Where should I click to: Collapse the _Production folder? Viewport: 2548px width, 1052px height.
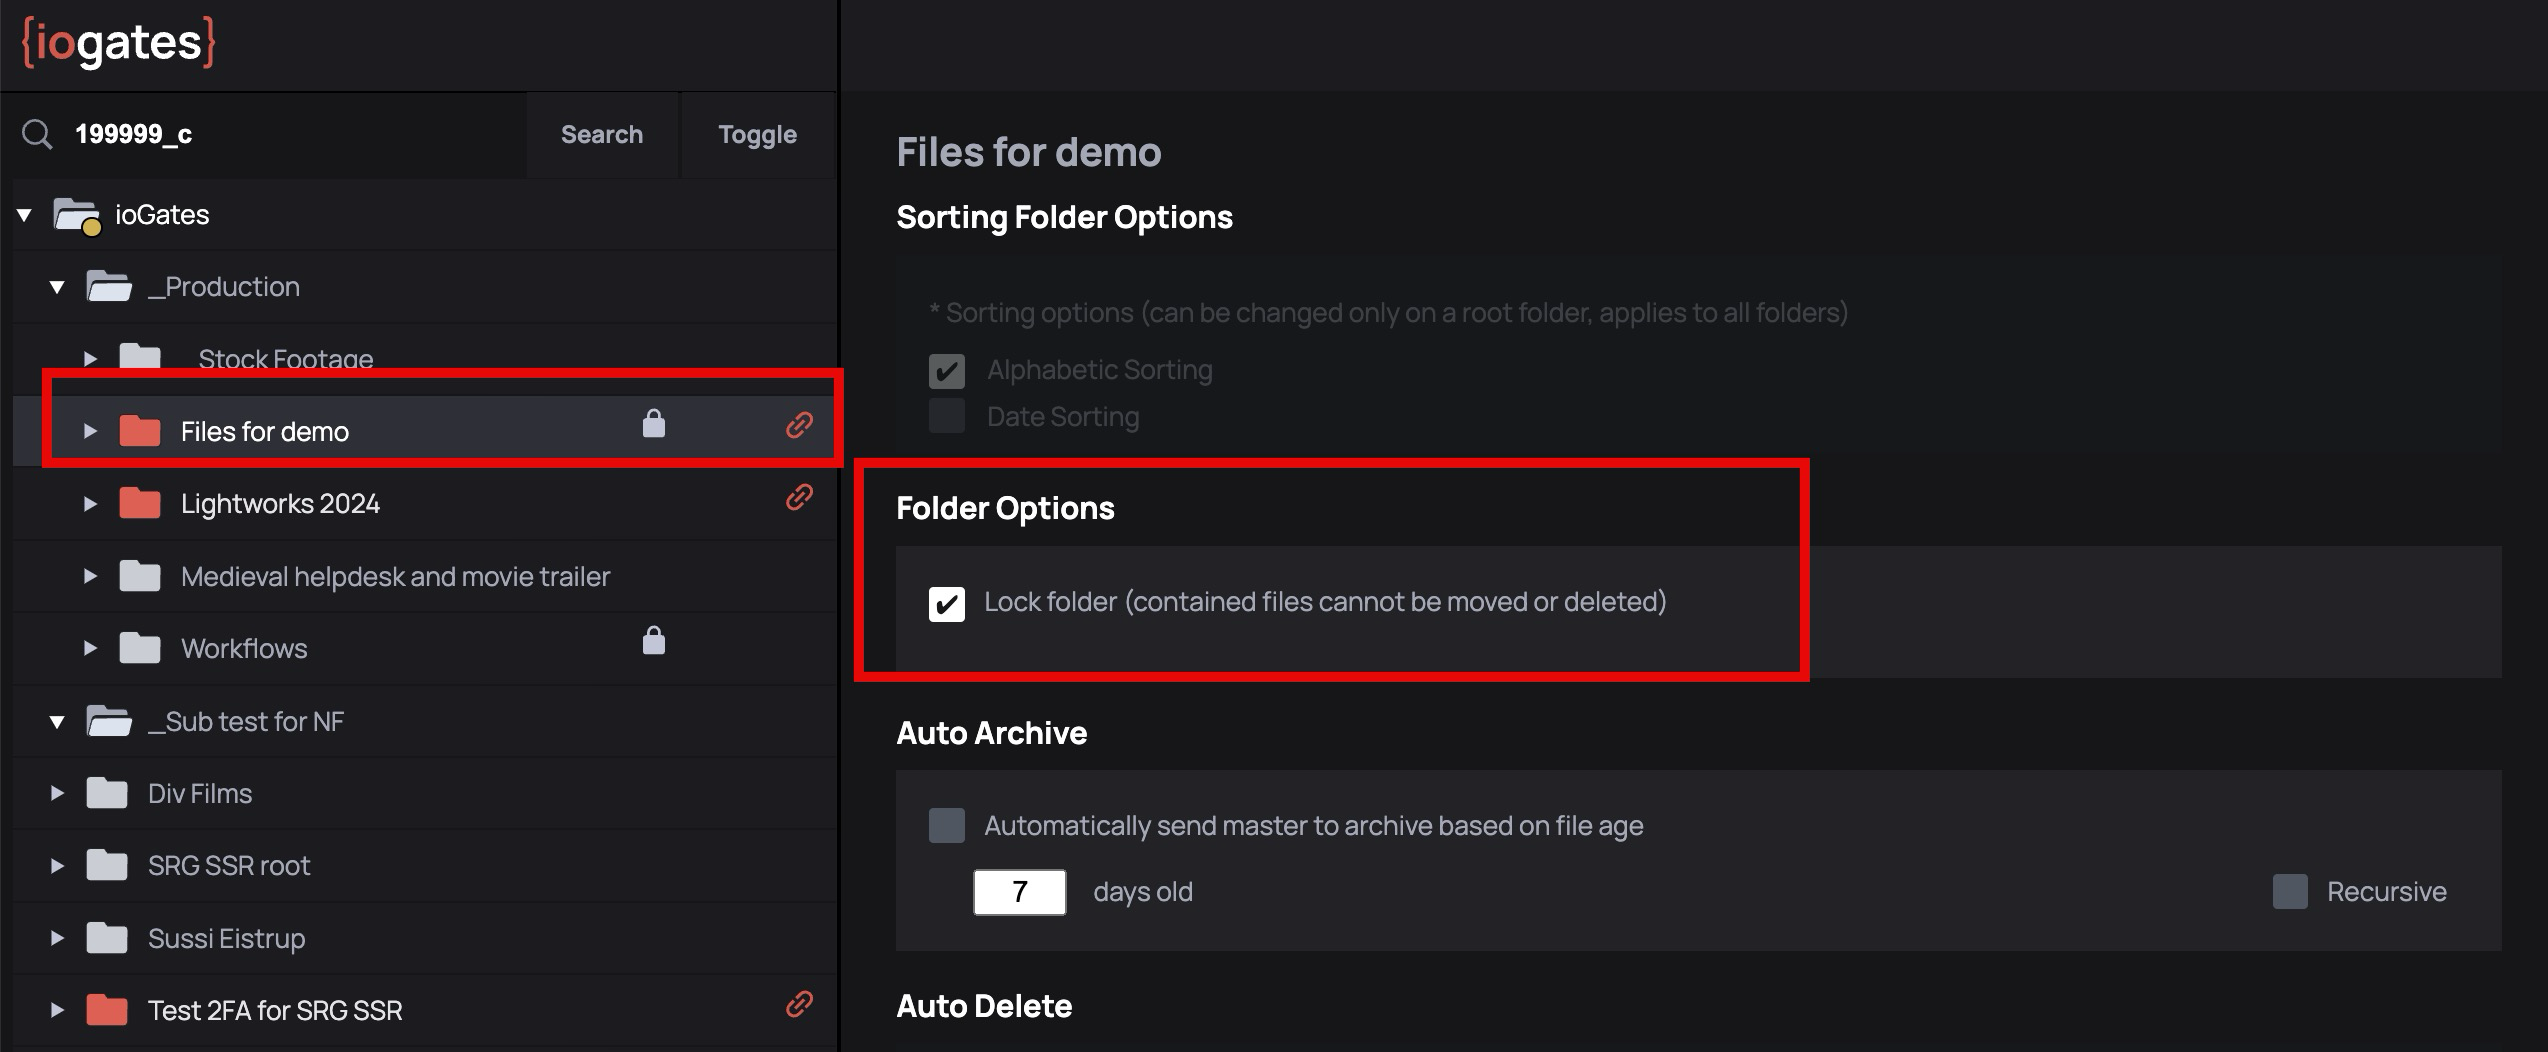[57, 288]
